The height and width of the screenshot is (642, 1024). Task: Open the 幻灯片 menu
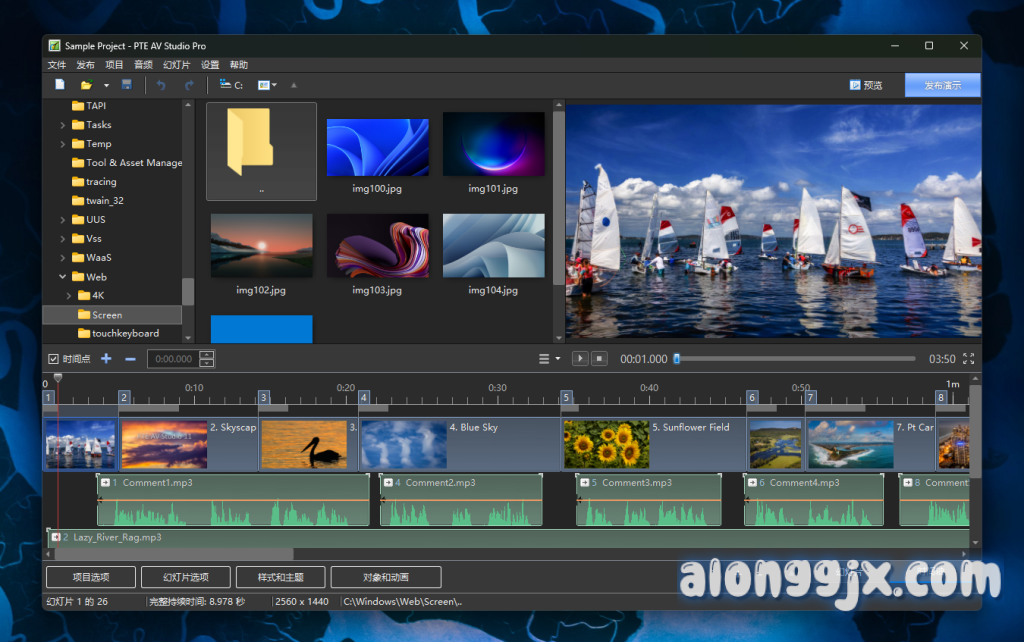[x=176, y=65]
